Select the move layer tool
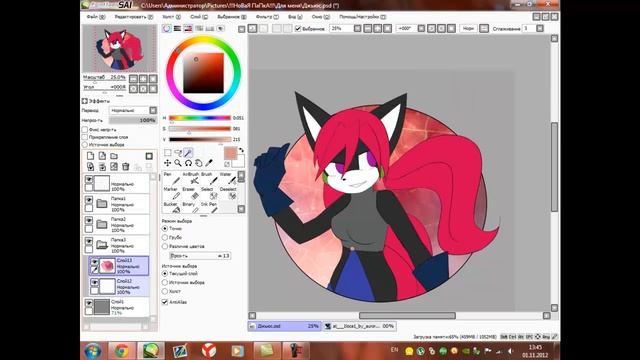 coord(168,163)
